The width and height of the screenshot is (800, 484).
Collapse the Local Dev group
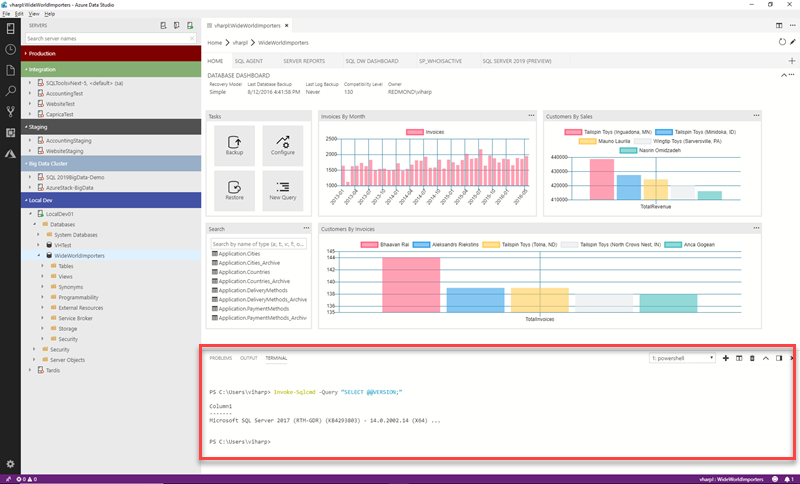[x=111, y=200]
